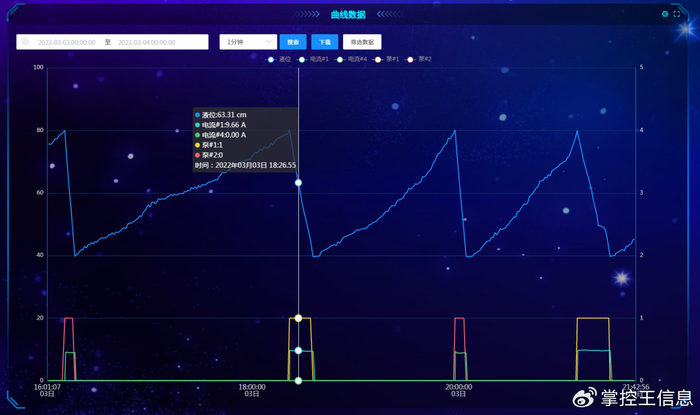Toggle the 泵#2 series in the legend

point(419,59)
